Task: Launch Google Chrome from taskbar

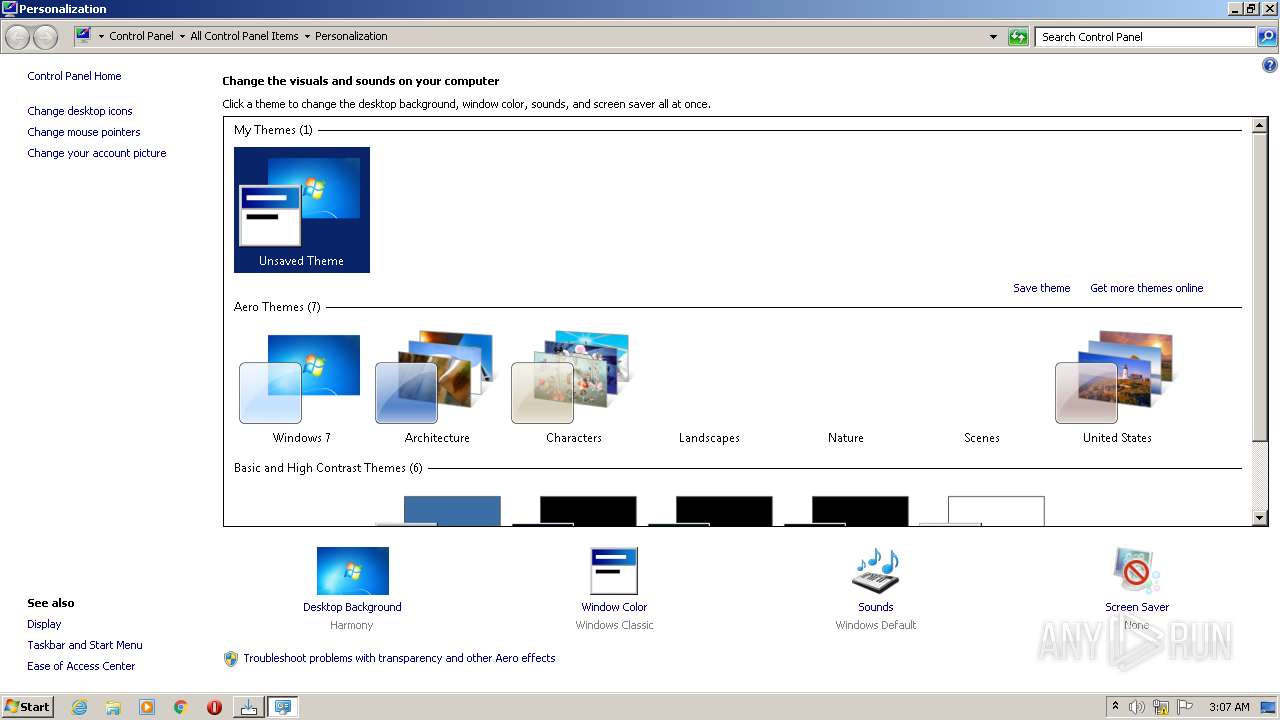Action: 181,707
